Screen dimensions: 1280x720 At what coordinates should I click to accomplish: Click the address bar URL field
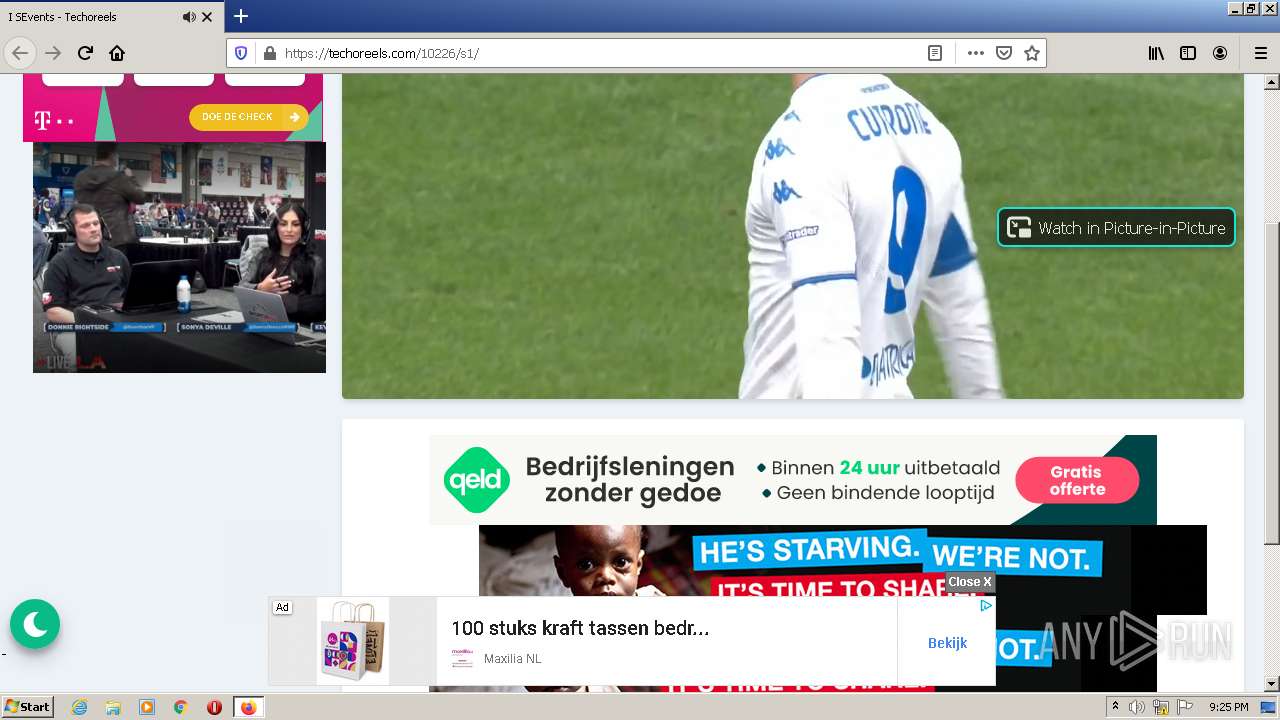[x=600, y=53]
